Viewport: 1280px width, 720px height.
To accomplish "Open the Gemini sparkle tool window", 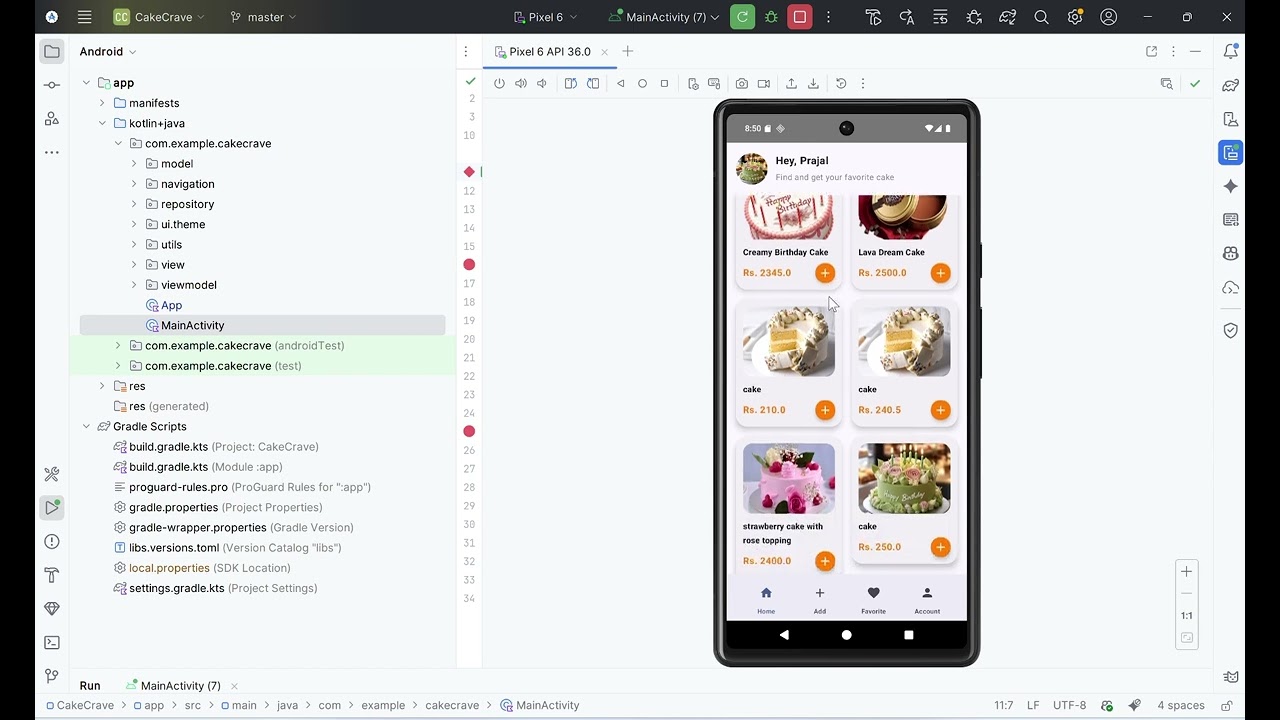I will pyautogui.click(x=1231, y=187).
